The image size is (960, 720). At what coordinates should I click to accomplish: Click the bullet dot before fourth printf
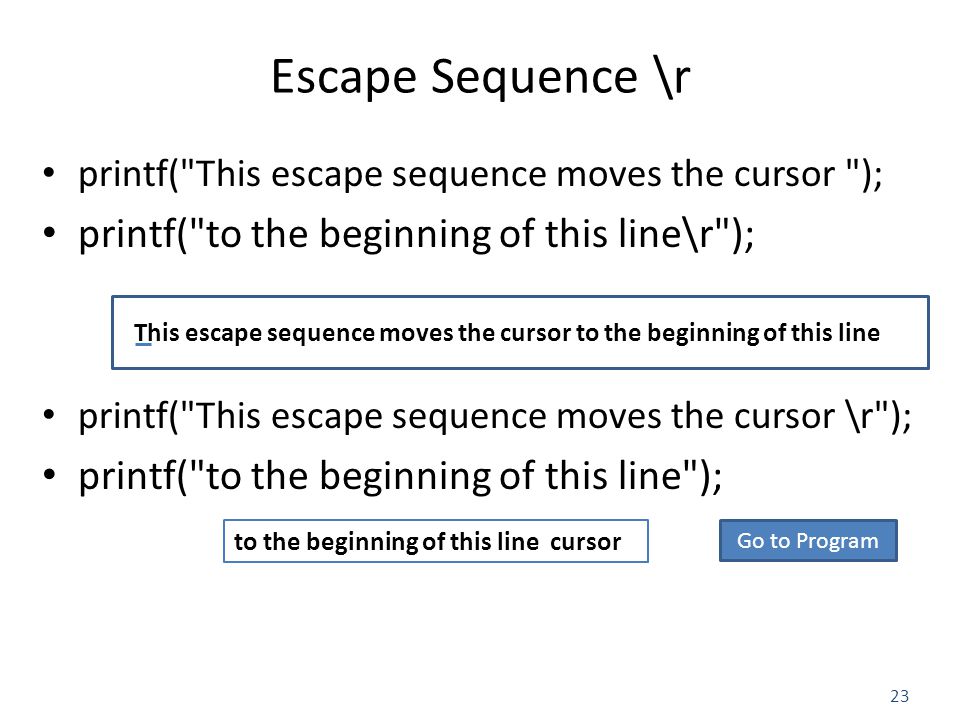[50, 476]
